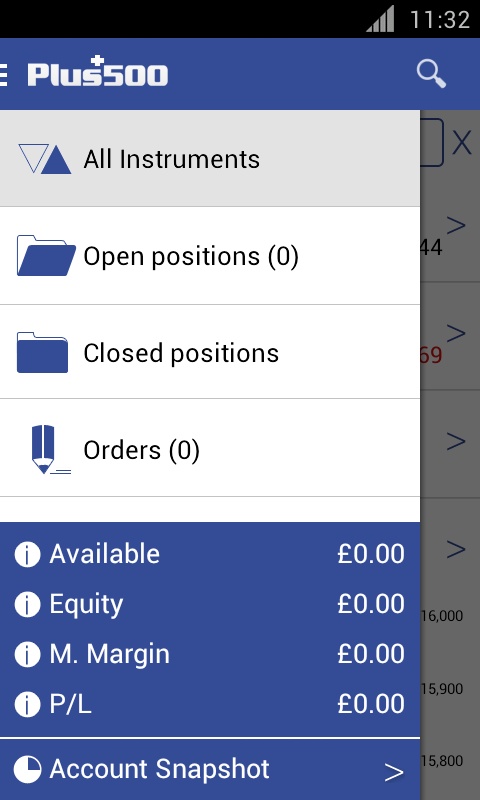Tap the Plus500 logo

click(x=97, y=72)
